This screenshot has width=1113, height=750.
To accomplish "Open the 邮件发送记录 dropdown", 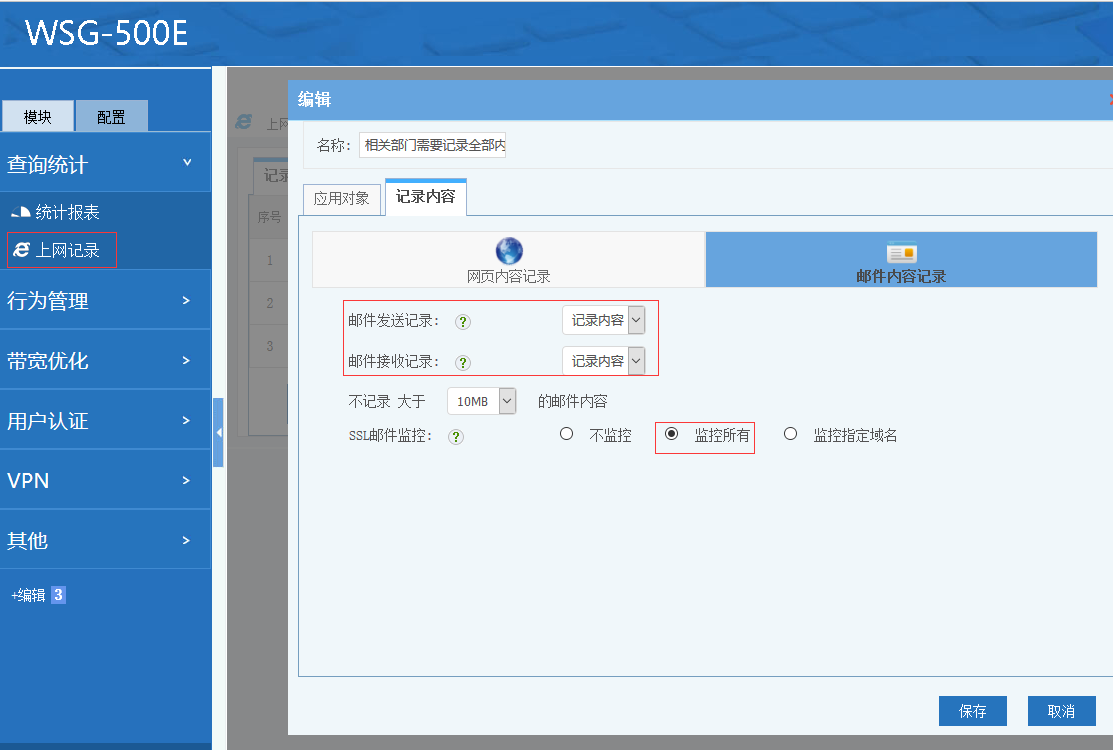I will click(x=603, y=320).
